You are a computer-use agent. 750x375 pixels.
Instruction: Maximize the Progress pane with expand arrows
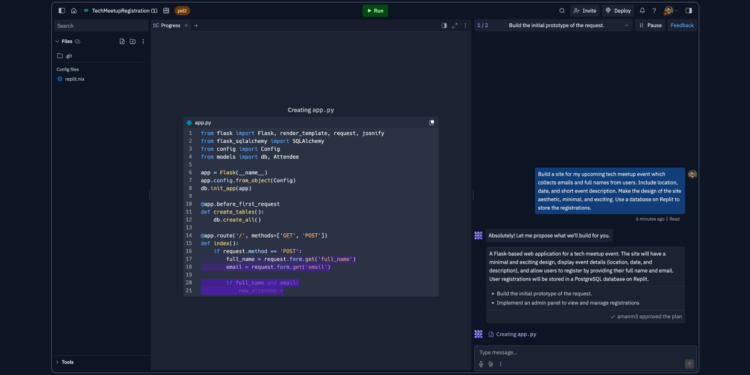(x=454, y=25)
